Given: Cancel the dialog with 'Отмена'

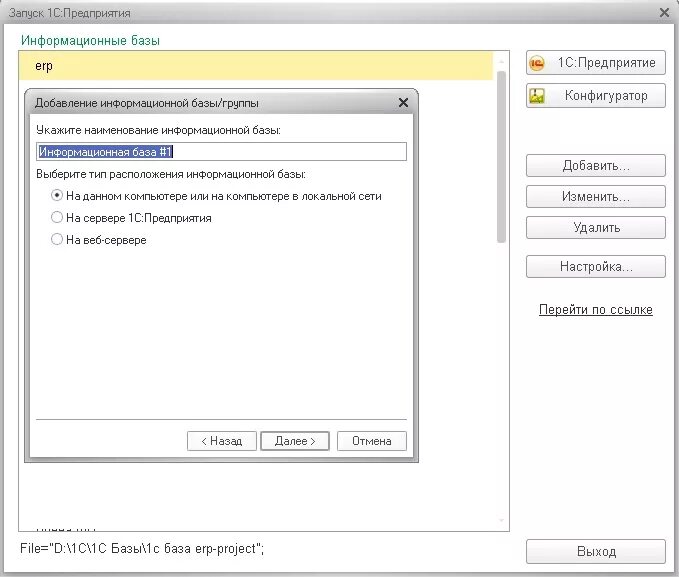Looking at the screenshot, I should [x=372, y=441].
